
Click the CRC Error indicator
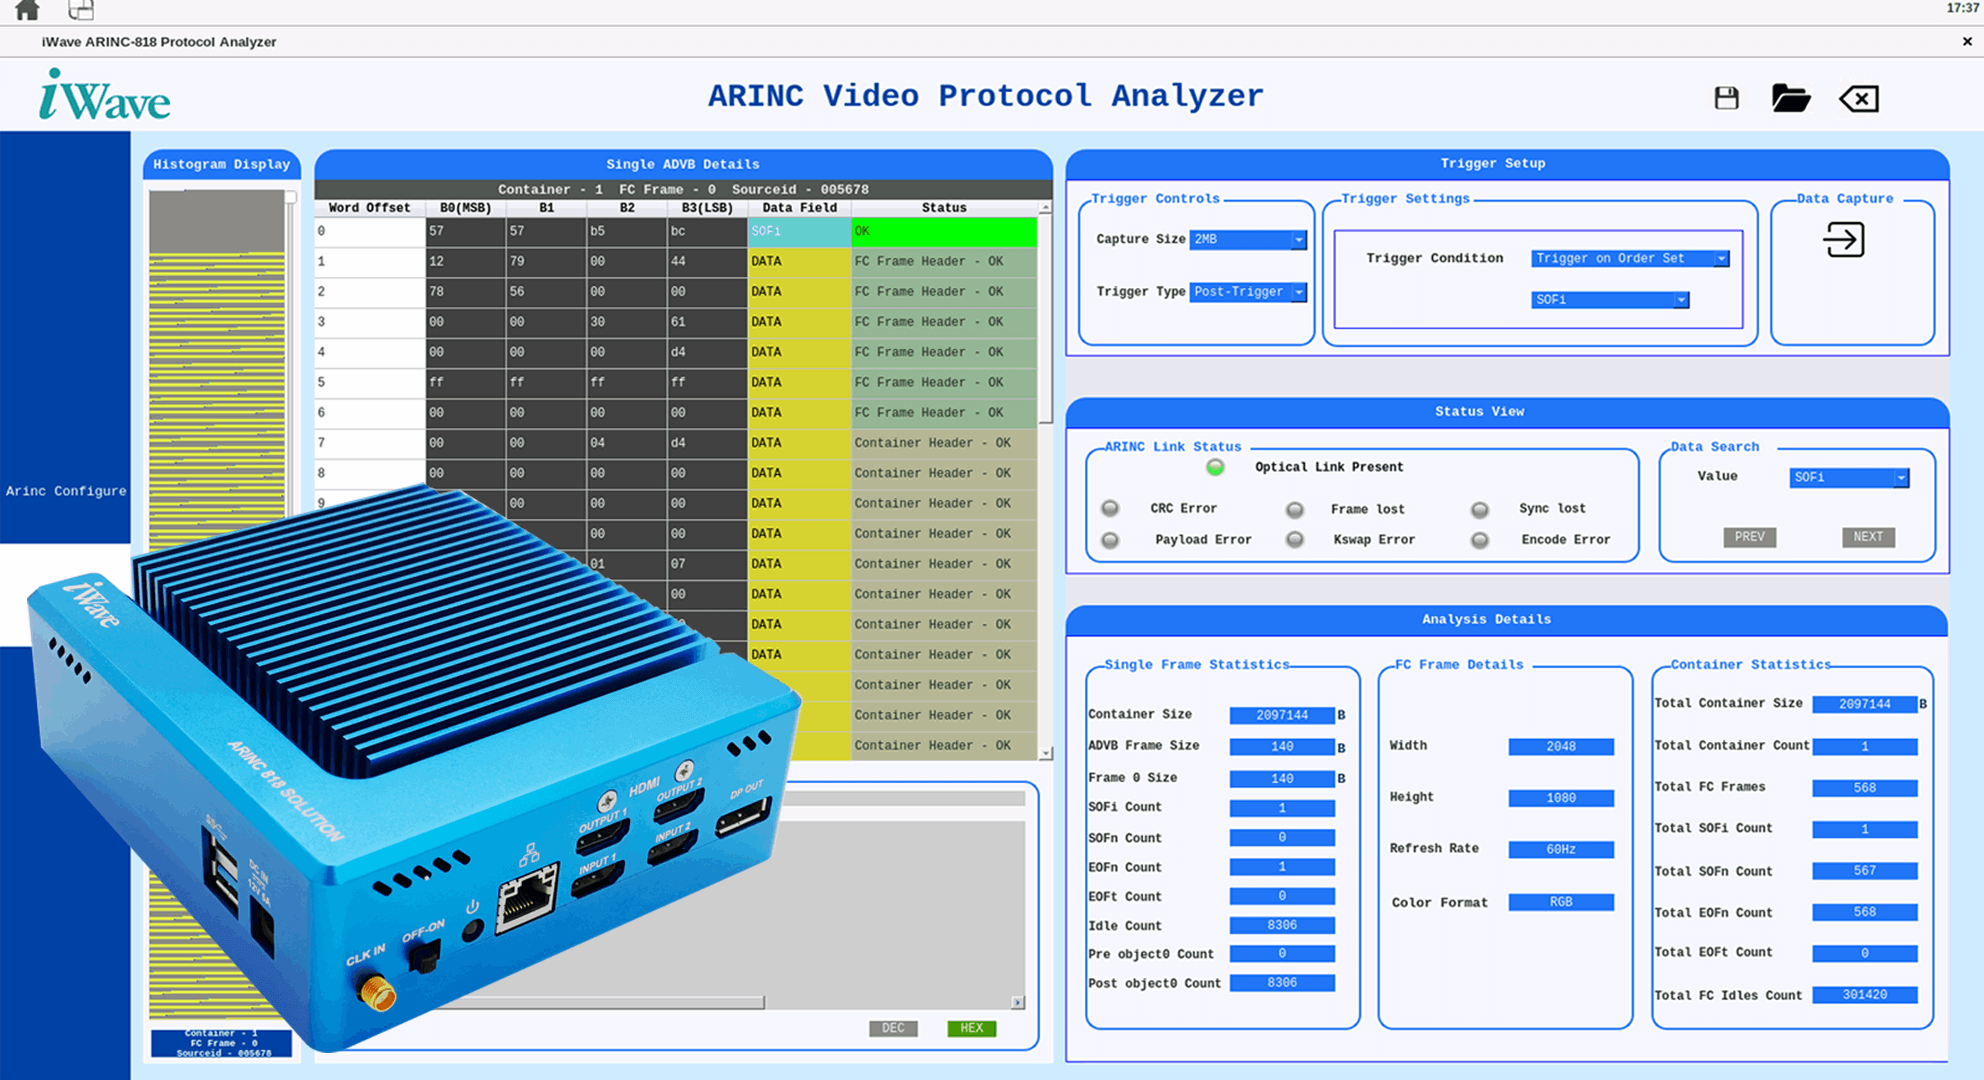[1110, 508]
